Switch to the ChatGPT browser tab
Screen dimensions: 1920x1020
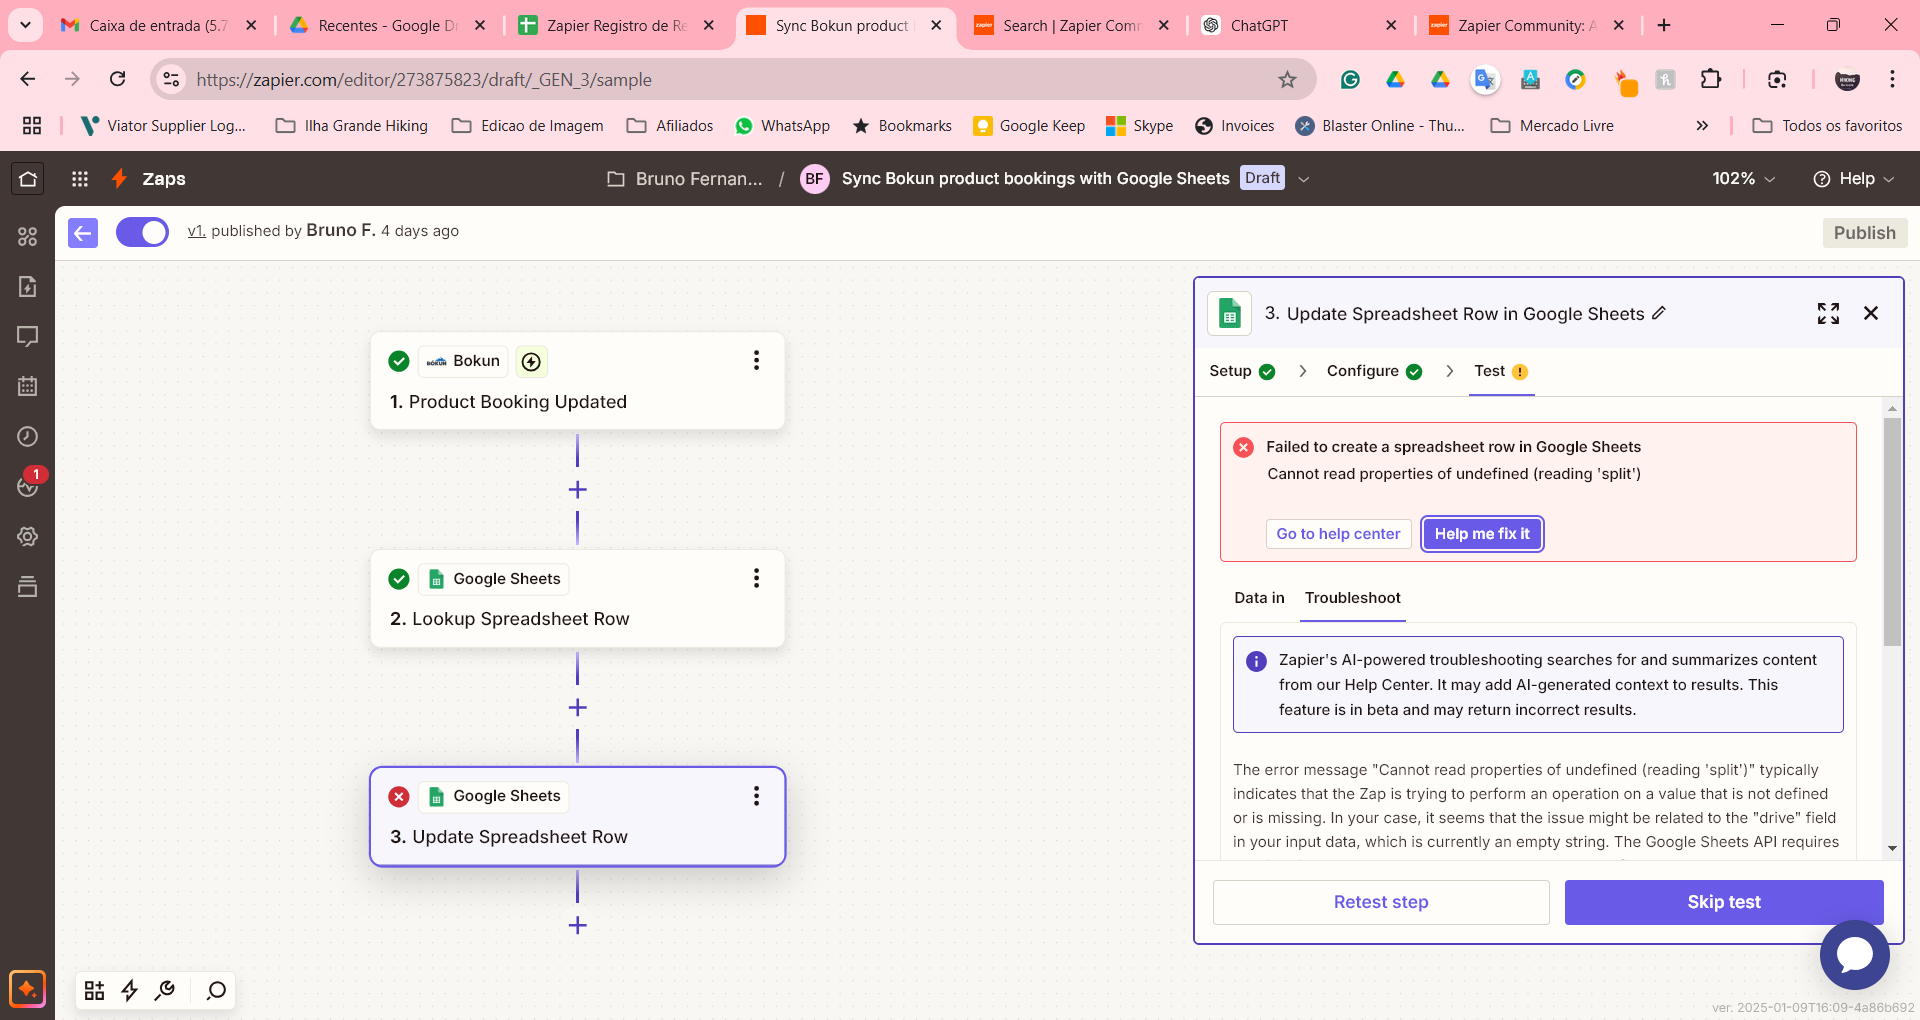tap(1299, 25)
